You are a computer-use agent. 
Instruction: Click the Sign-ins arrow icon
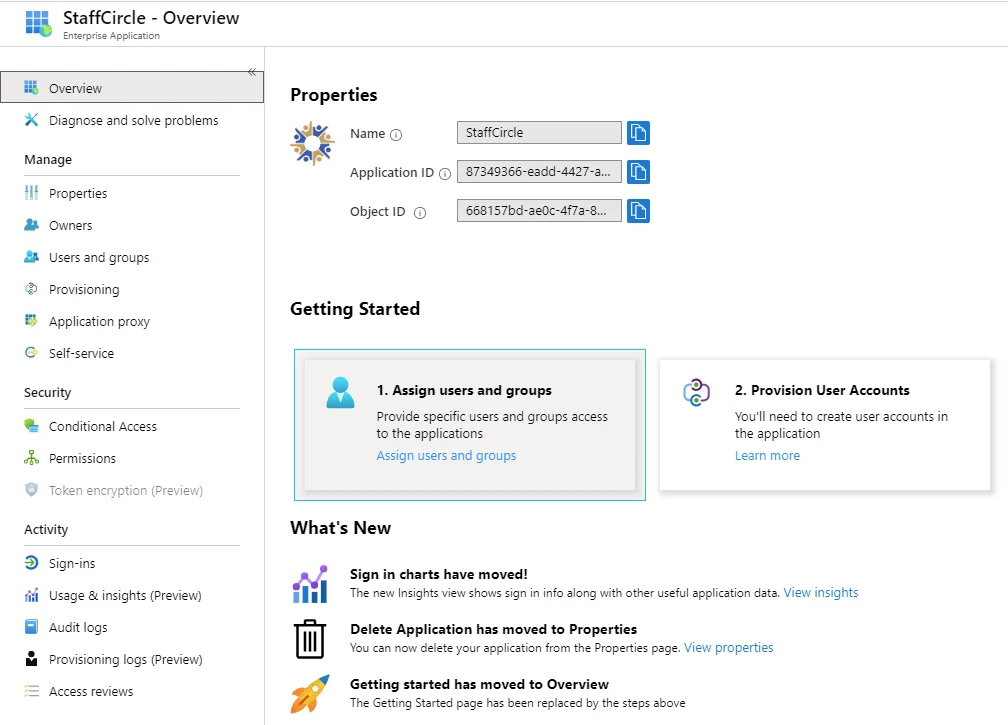(x=31, y=563)
